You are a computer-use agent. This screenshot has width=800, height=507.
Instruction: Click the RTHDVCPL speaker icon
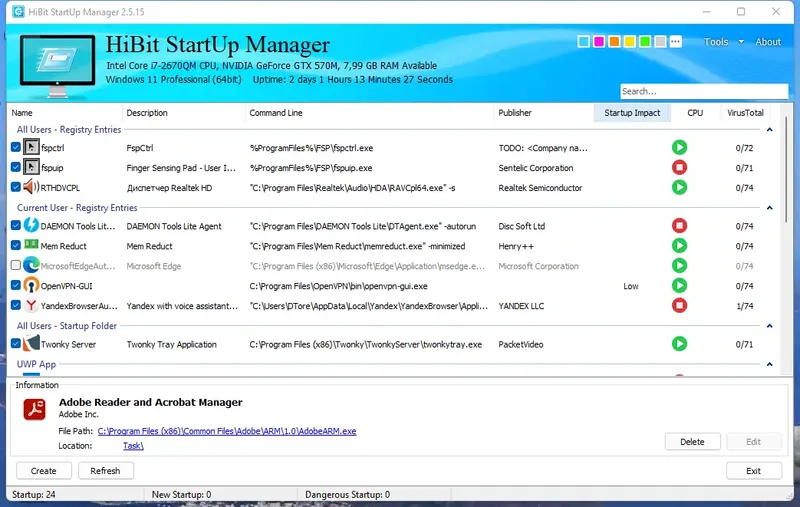point(31,187)
